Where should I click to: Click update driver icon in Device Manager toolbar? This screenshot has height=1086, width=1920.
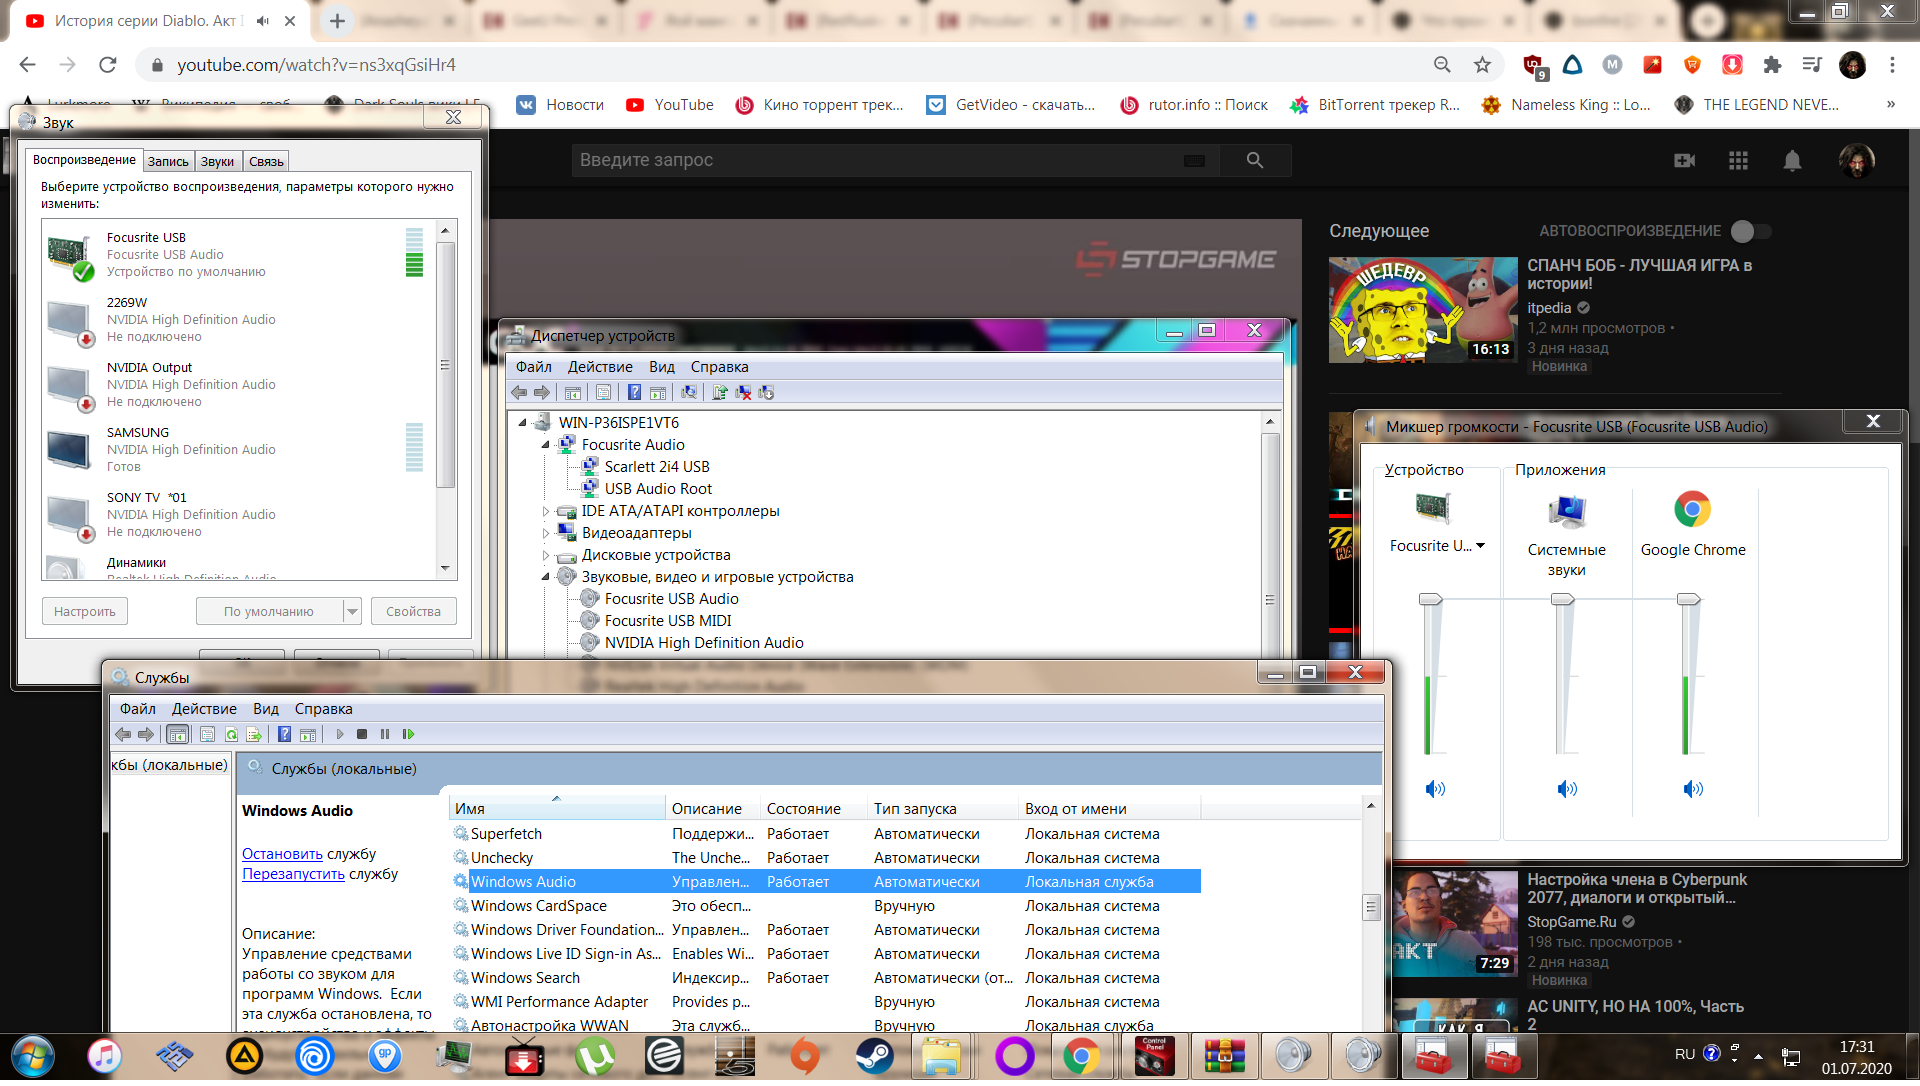click(x=719, y=392)
